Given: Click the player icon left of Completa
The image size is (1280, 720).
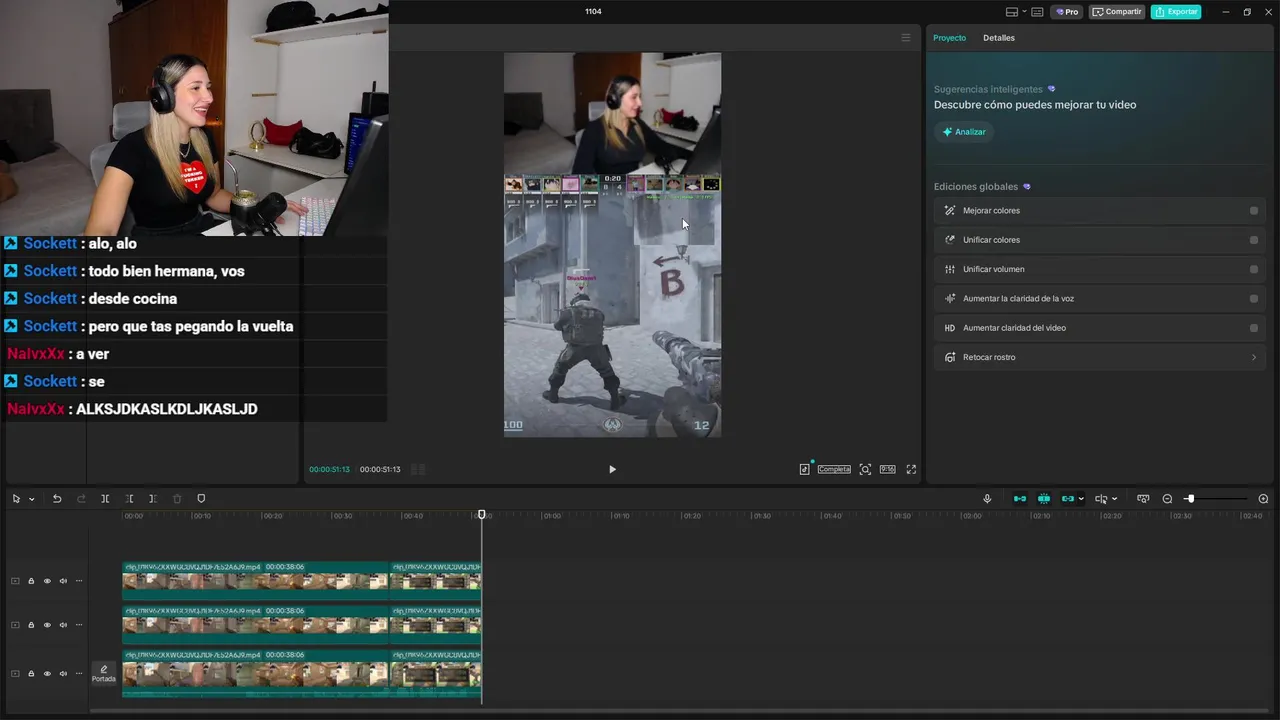Looking at the screenshot, I should (x=804, y=469).
